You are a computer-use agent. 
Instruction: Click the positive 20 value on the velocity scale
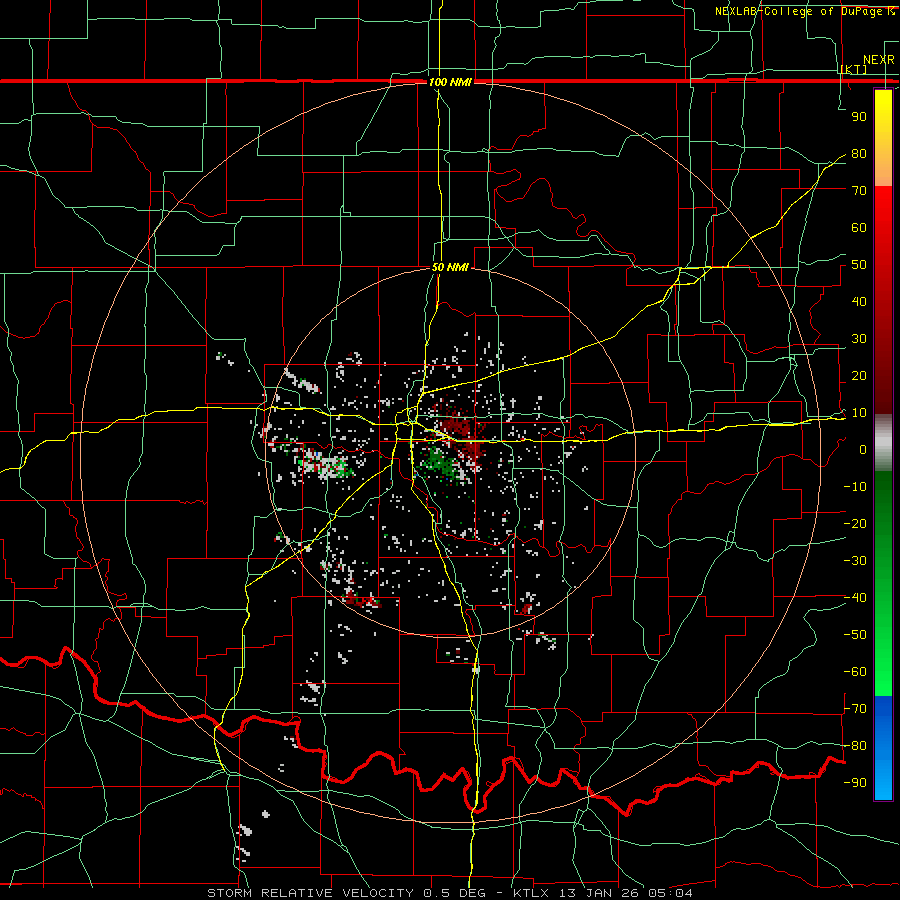859,376
